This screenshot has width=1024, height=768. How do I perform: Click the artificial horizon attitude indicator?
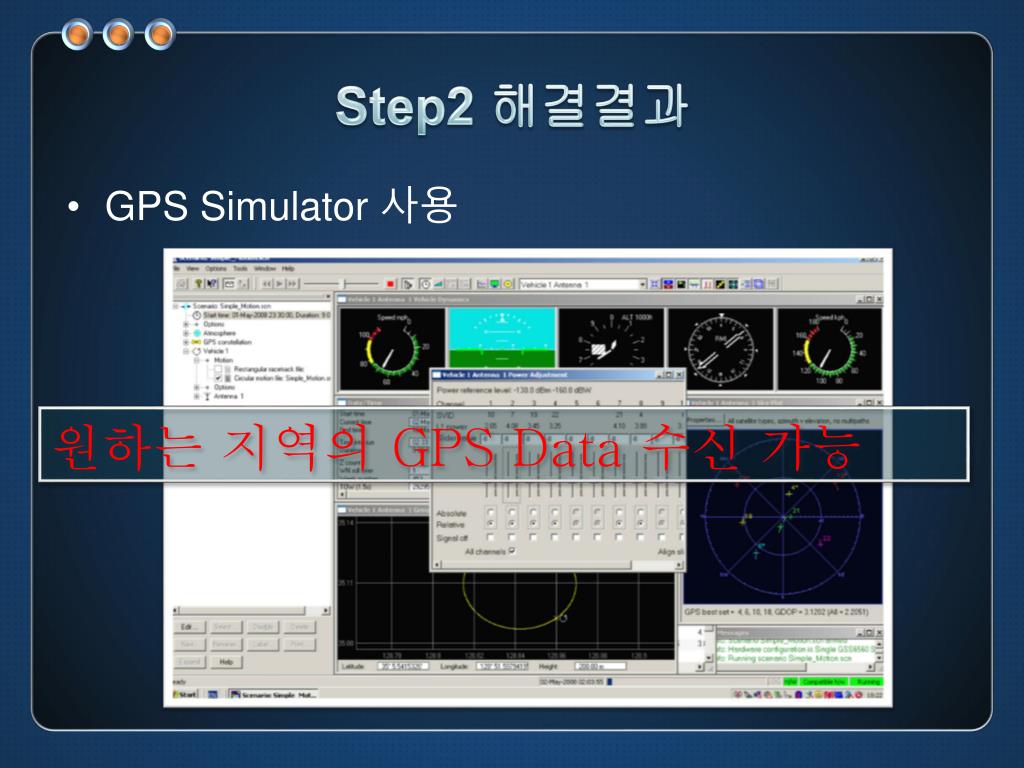click(x=502, y=338)
